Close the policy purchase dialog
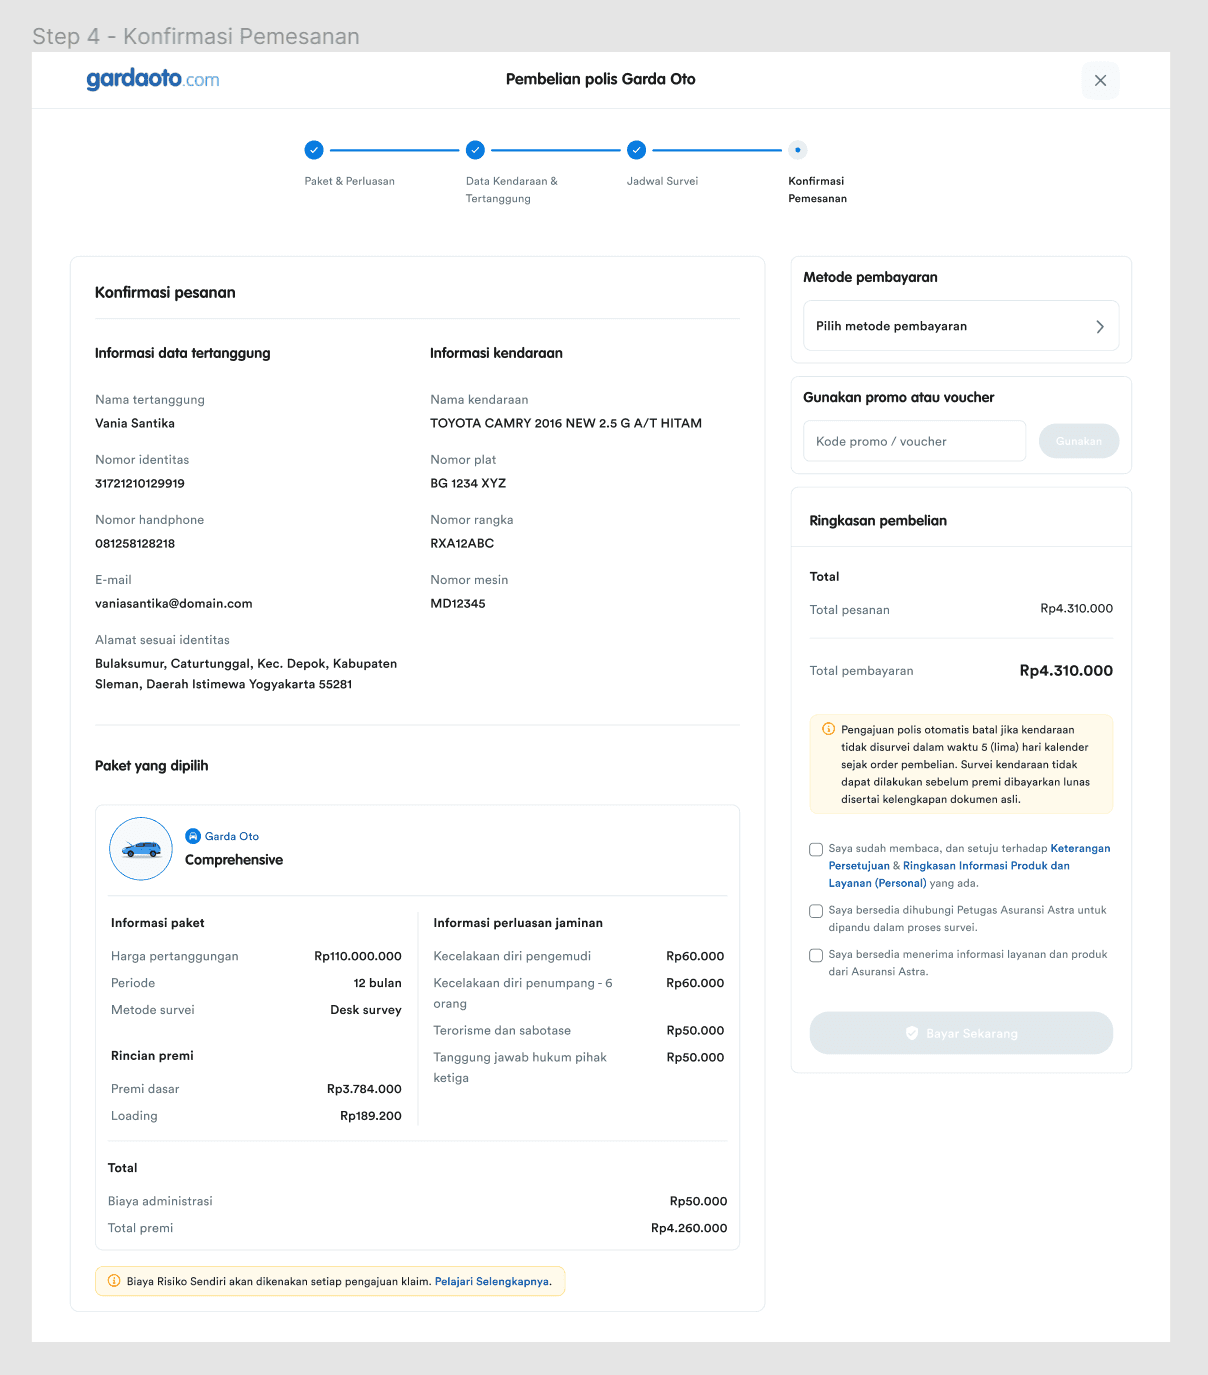Image resolution: width=1208 pixels, height=1375 pixels. coord(1100,80)
